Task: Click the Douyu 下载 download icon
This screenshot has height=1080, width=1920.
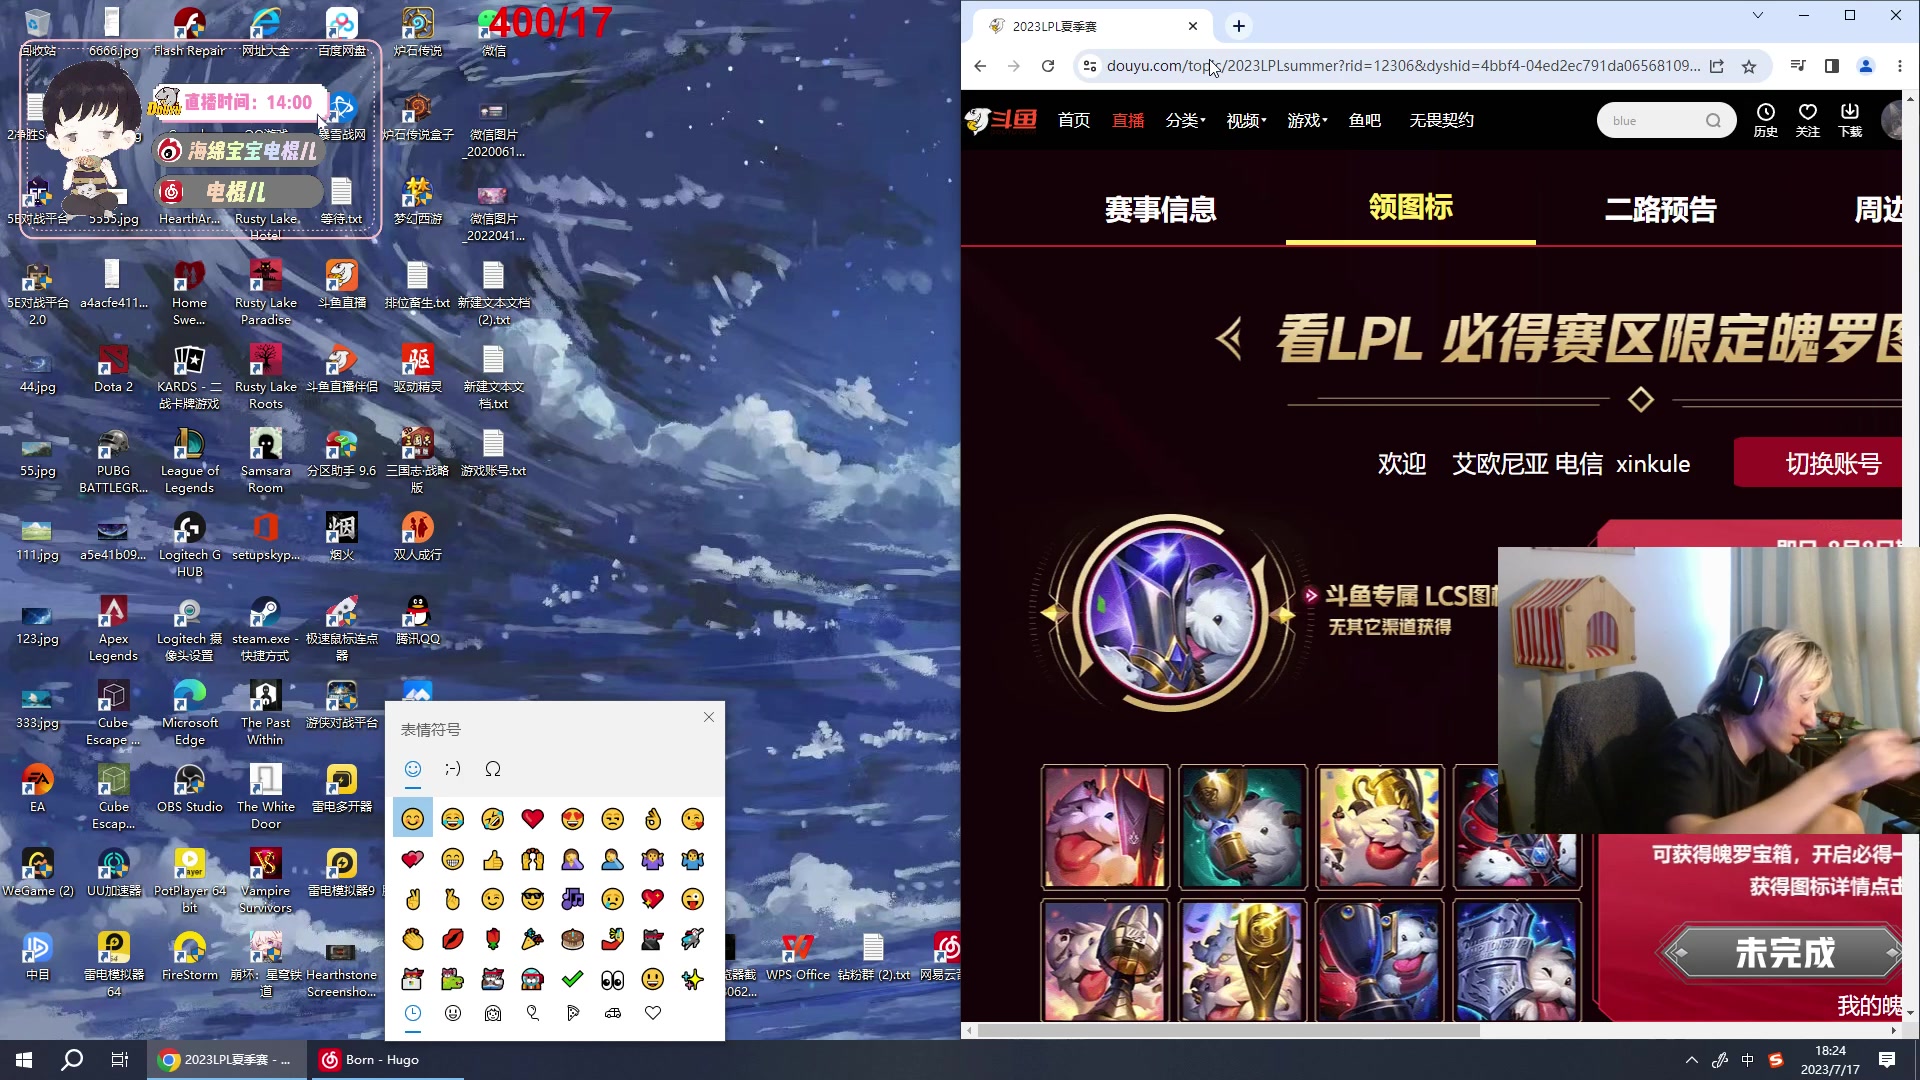Action: [x=1849, y=120]
